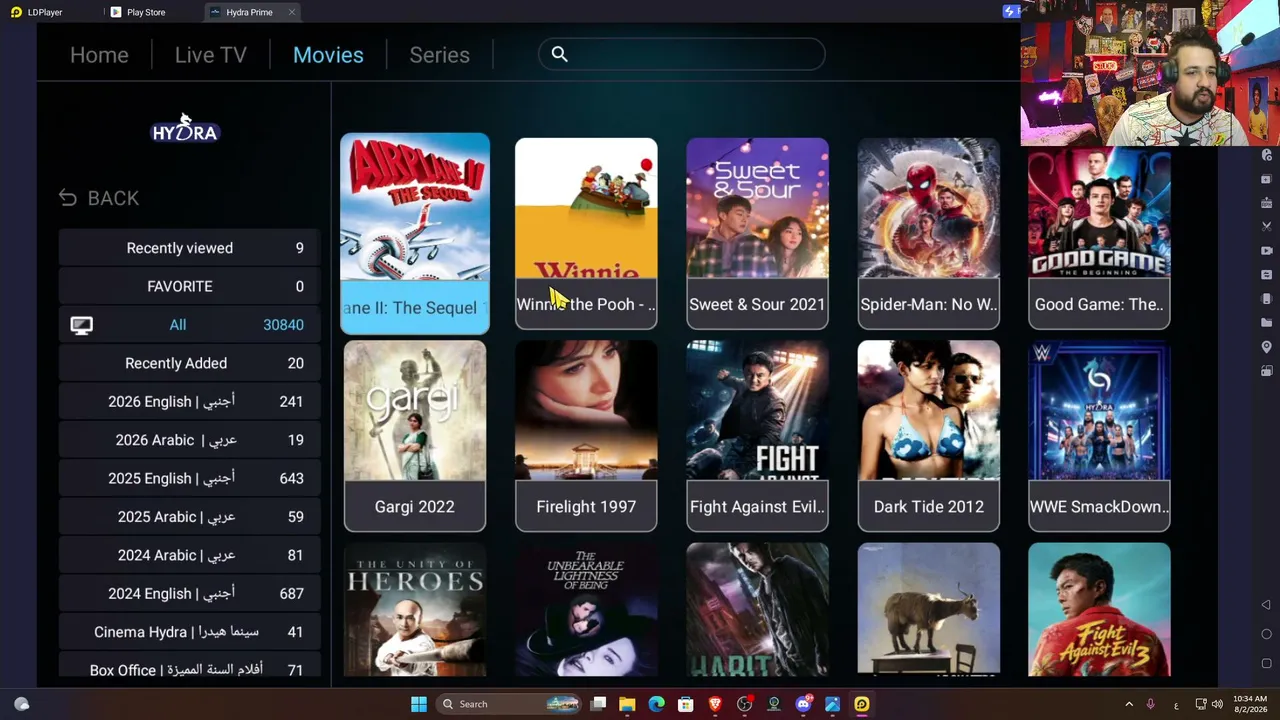This screenshot has height=720, width=1280.
Task: Switch to Live TV tab
Action: [210, 55]
